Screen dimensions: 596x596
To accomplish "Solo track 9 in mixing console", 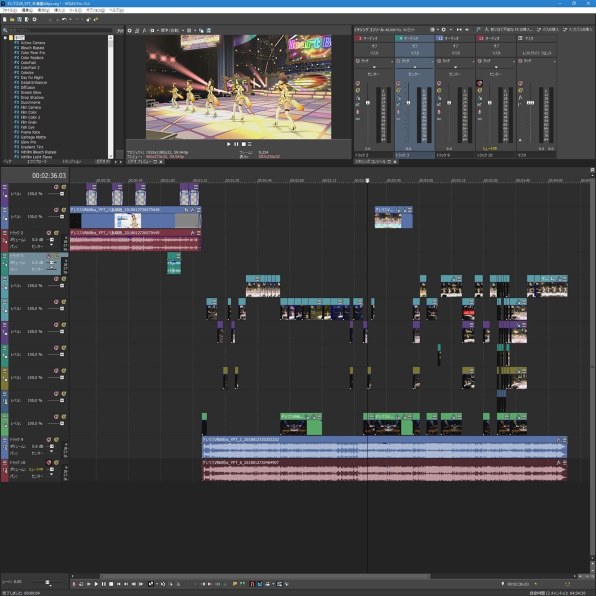I will point(439,90).
